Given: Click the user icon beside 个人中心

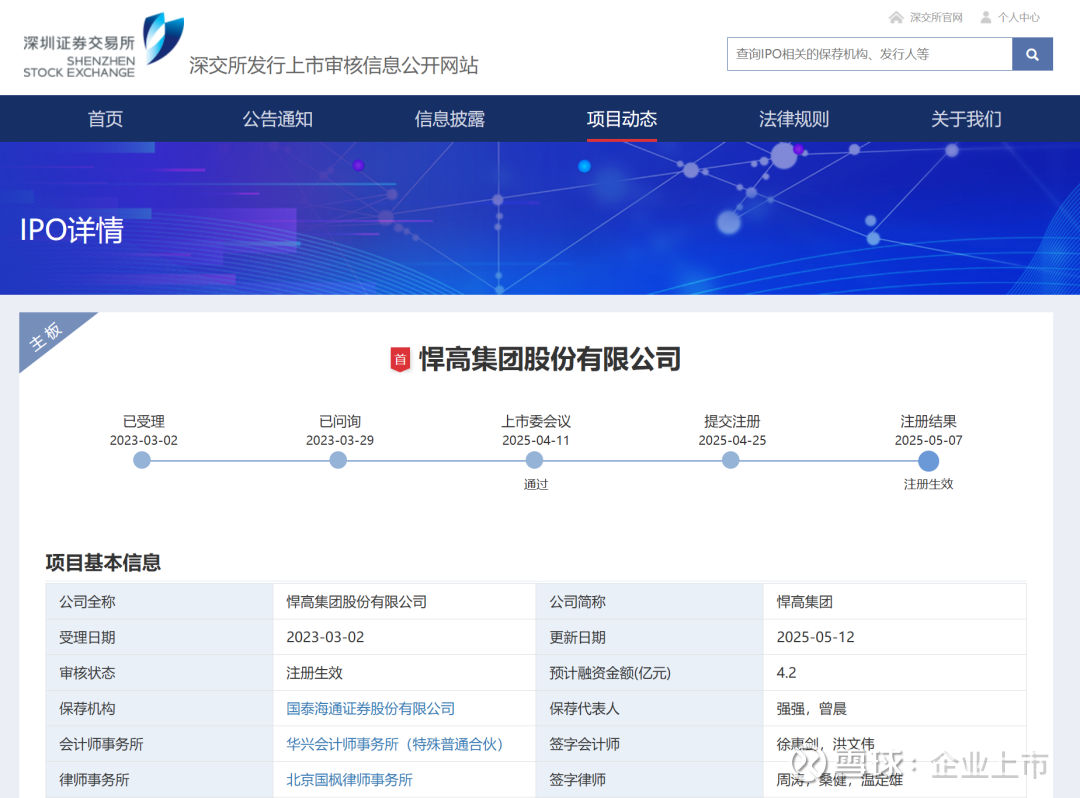Looking at the screenshot, I should 986,17.
